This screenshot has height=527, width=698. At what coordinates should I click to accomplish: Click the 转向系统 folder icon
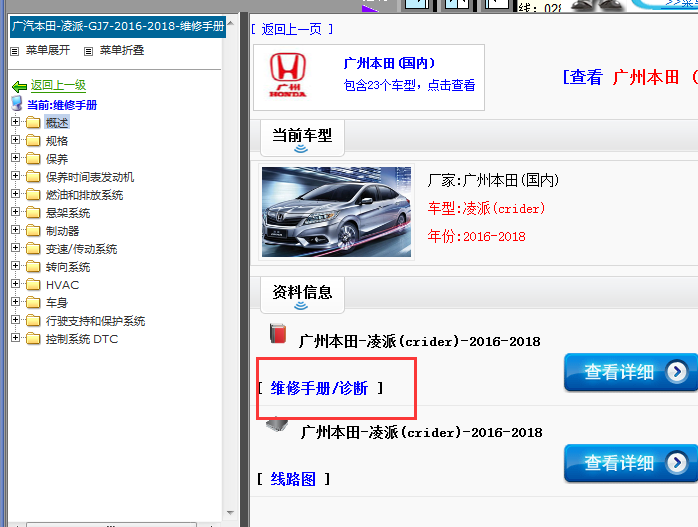(x=33, y=267)
